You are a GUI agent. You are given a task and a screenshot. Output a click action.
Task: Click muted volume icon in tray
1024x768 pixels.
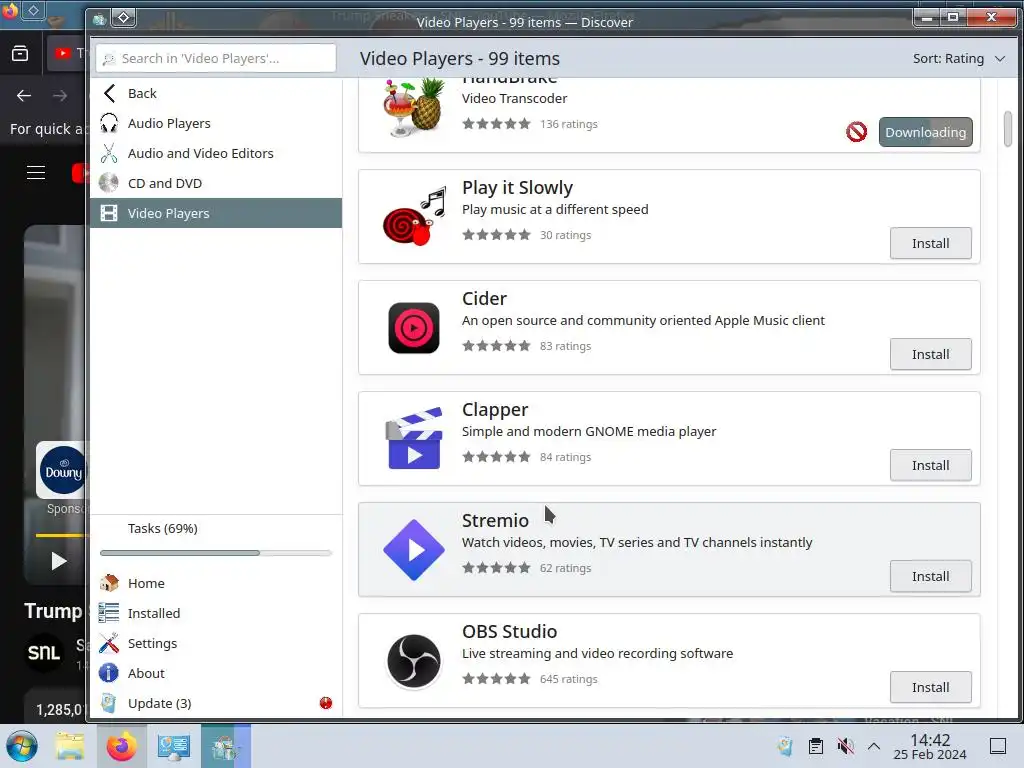[846, 746]
